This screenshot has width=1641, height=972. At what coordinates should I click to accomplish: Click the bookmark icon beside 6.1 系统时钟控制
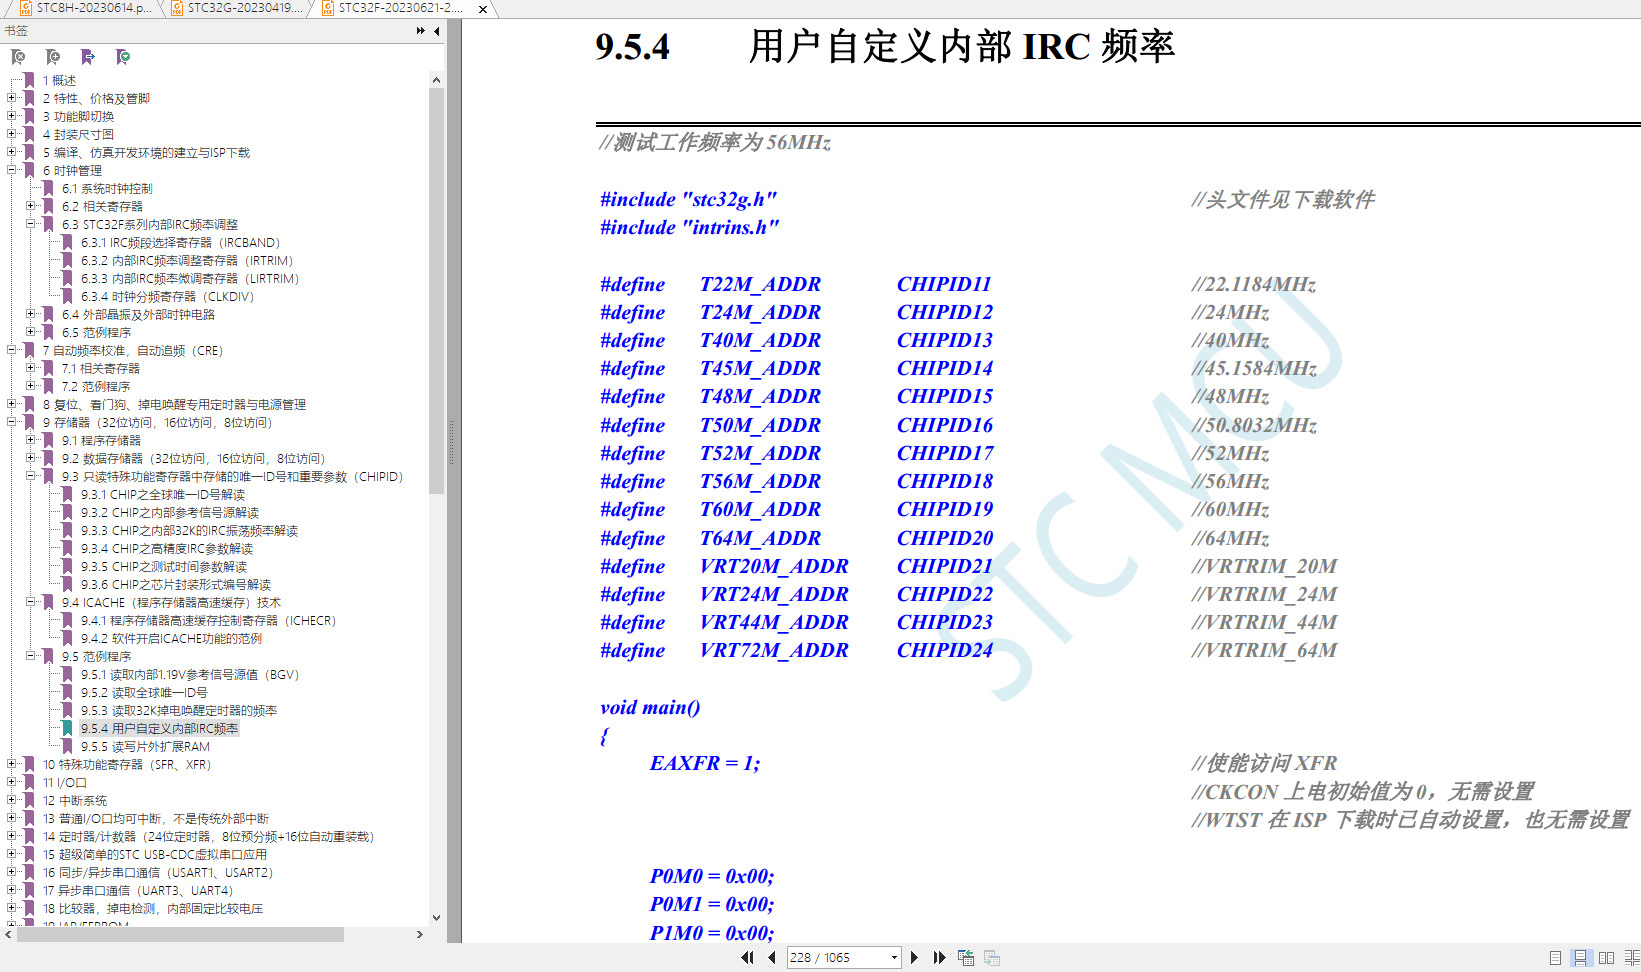click(49, 188)
